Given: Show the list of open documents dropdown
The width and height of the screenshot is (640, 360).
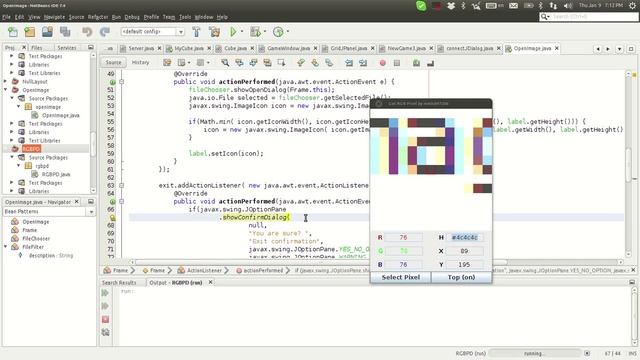Looking at the screenshot, I should point(619,49).
